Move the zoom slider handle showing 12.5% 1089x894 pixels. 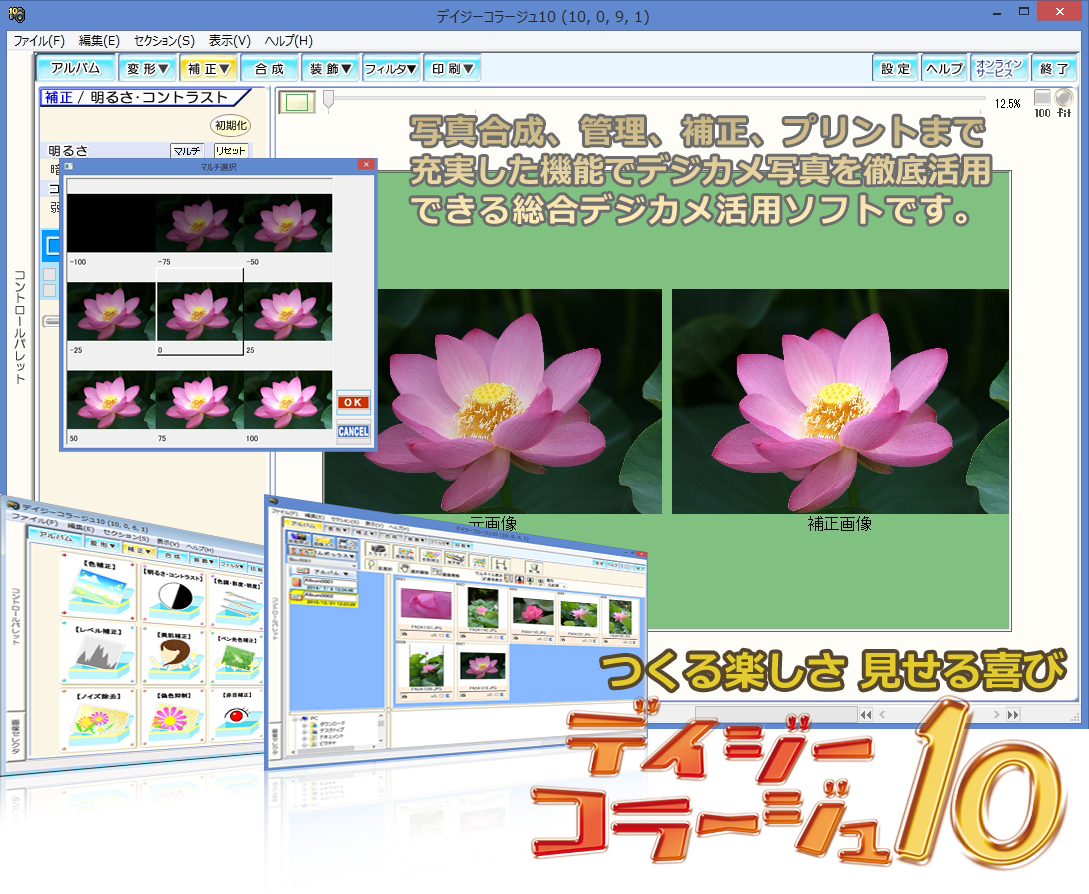click(x=329, y=99)
